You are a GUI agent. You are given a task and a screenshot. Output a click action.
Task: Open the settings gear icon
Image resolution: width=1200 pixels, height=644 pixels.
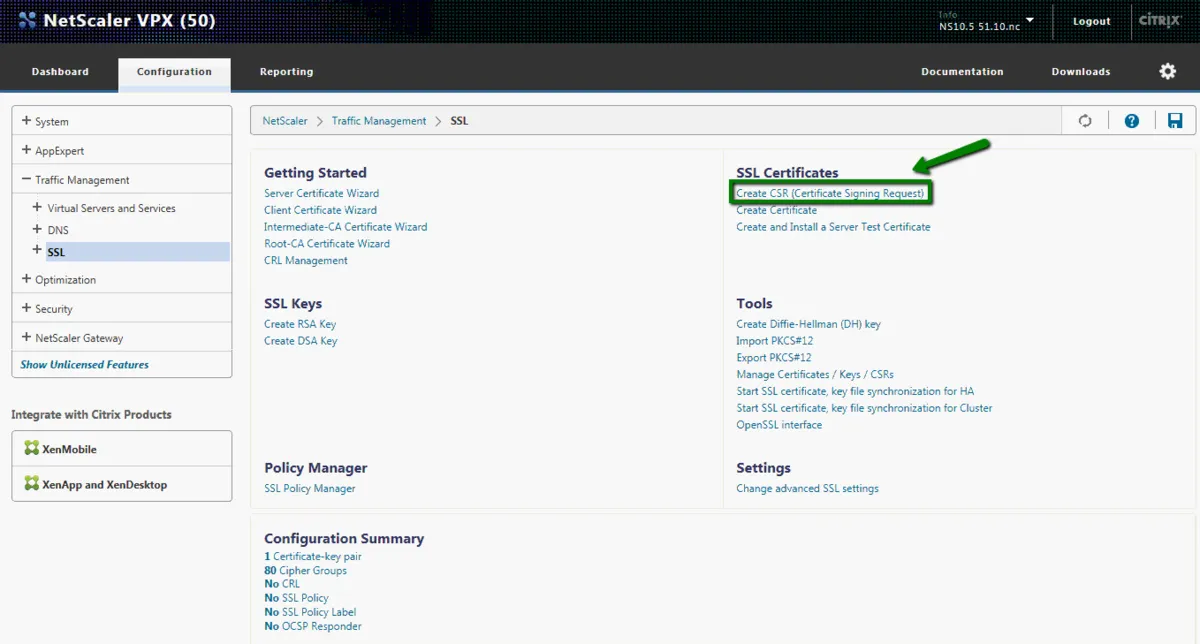[x=1168, y=71]
